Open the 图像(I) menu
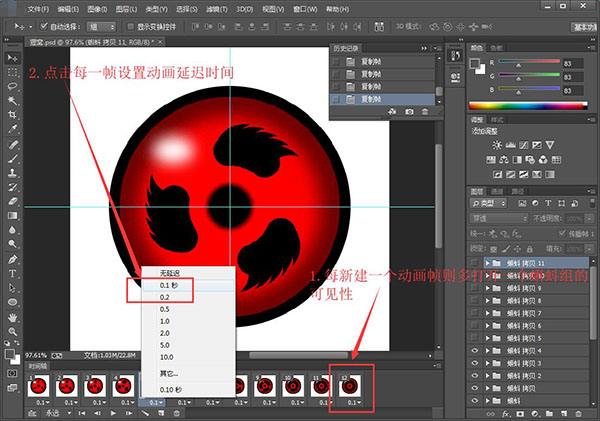Viewport: 600px width, 421px height. click(97, 9)
